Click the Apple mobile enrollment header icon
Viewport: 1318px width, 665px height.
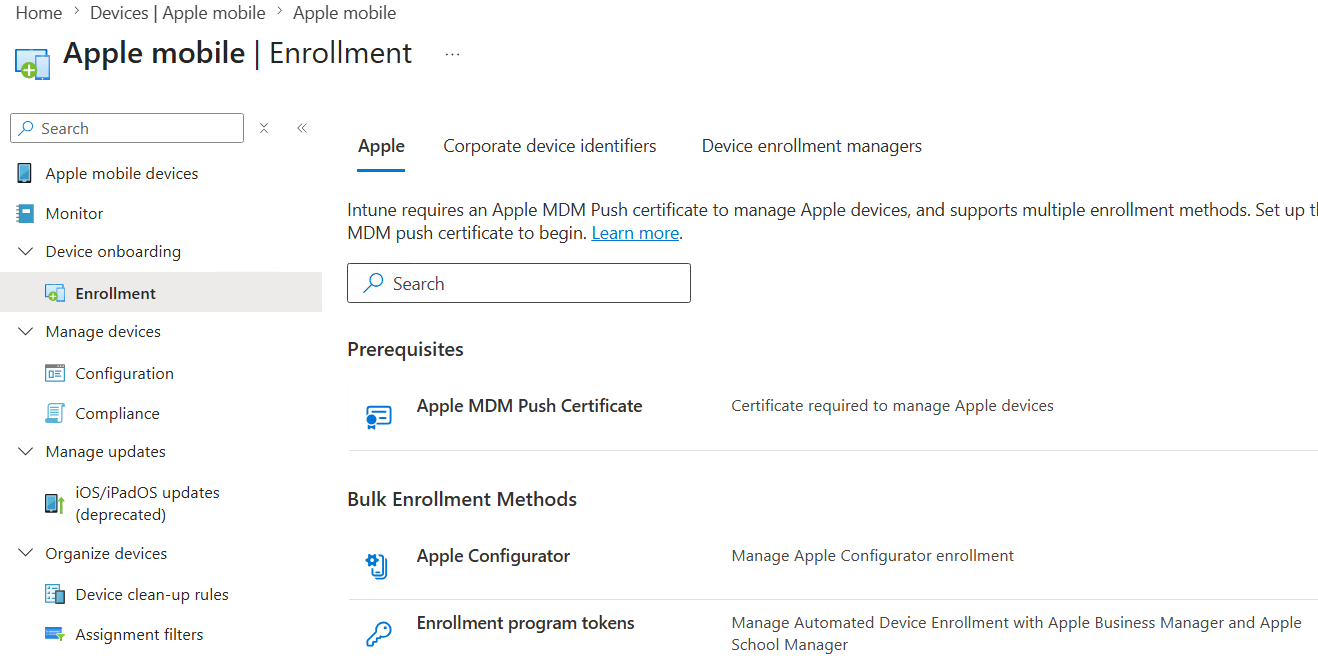(32, 62)
